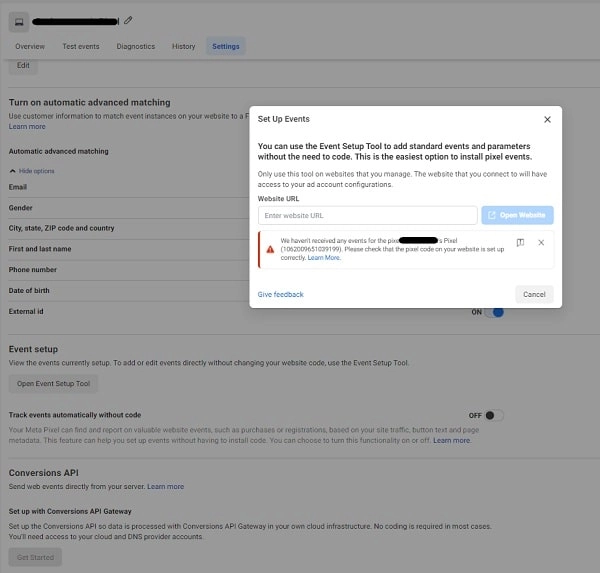Screen dimensions: 600x573
Task: Click the Open Website button
Action: tap(517, 215)
